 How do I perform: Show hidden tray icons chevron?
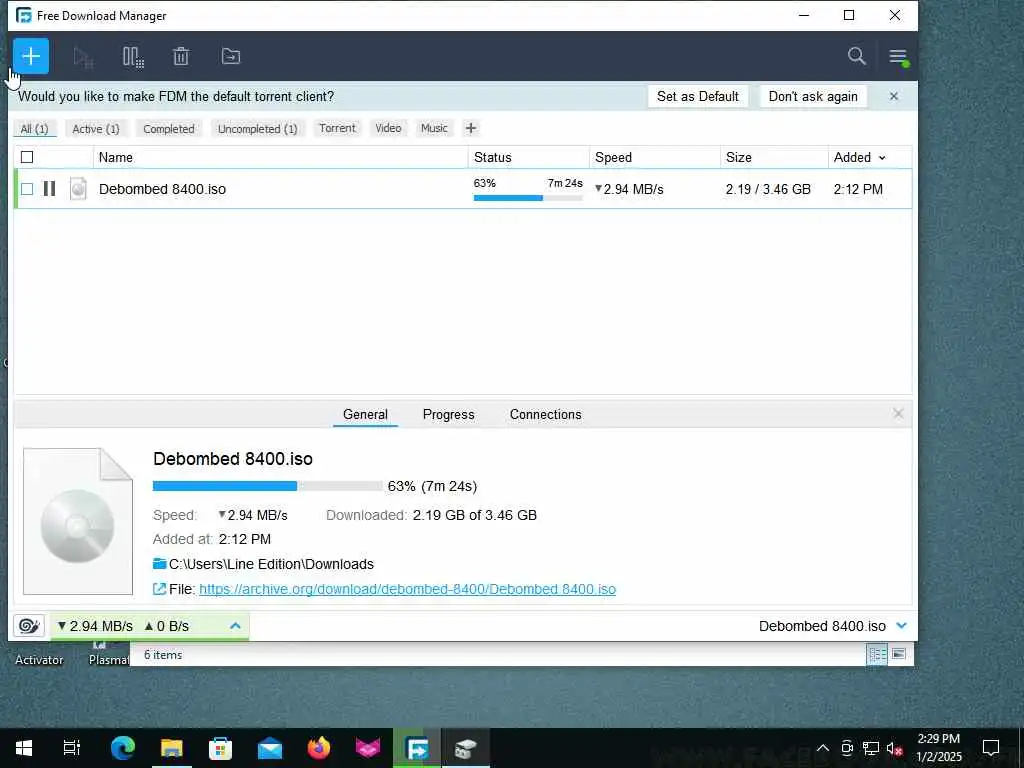pyautogui.click(x=823, y=748)
